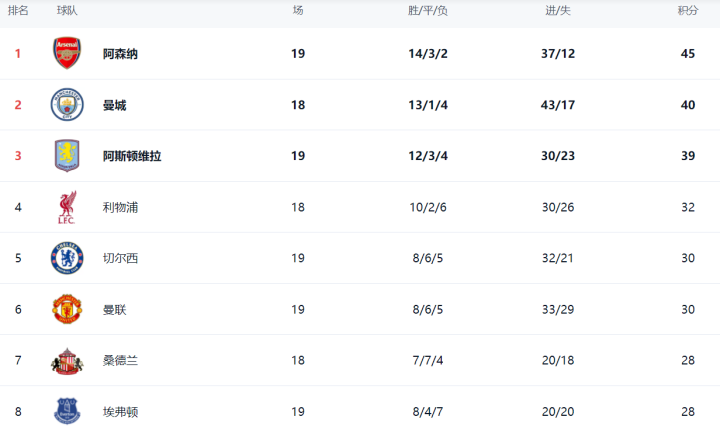Click the Manchester United club crest

(x=67, y=309)
